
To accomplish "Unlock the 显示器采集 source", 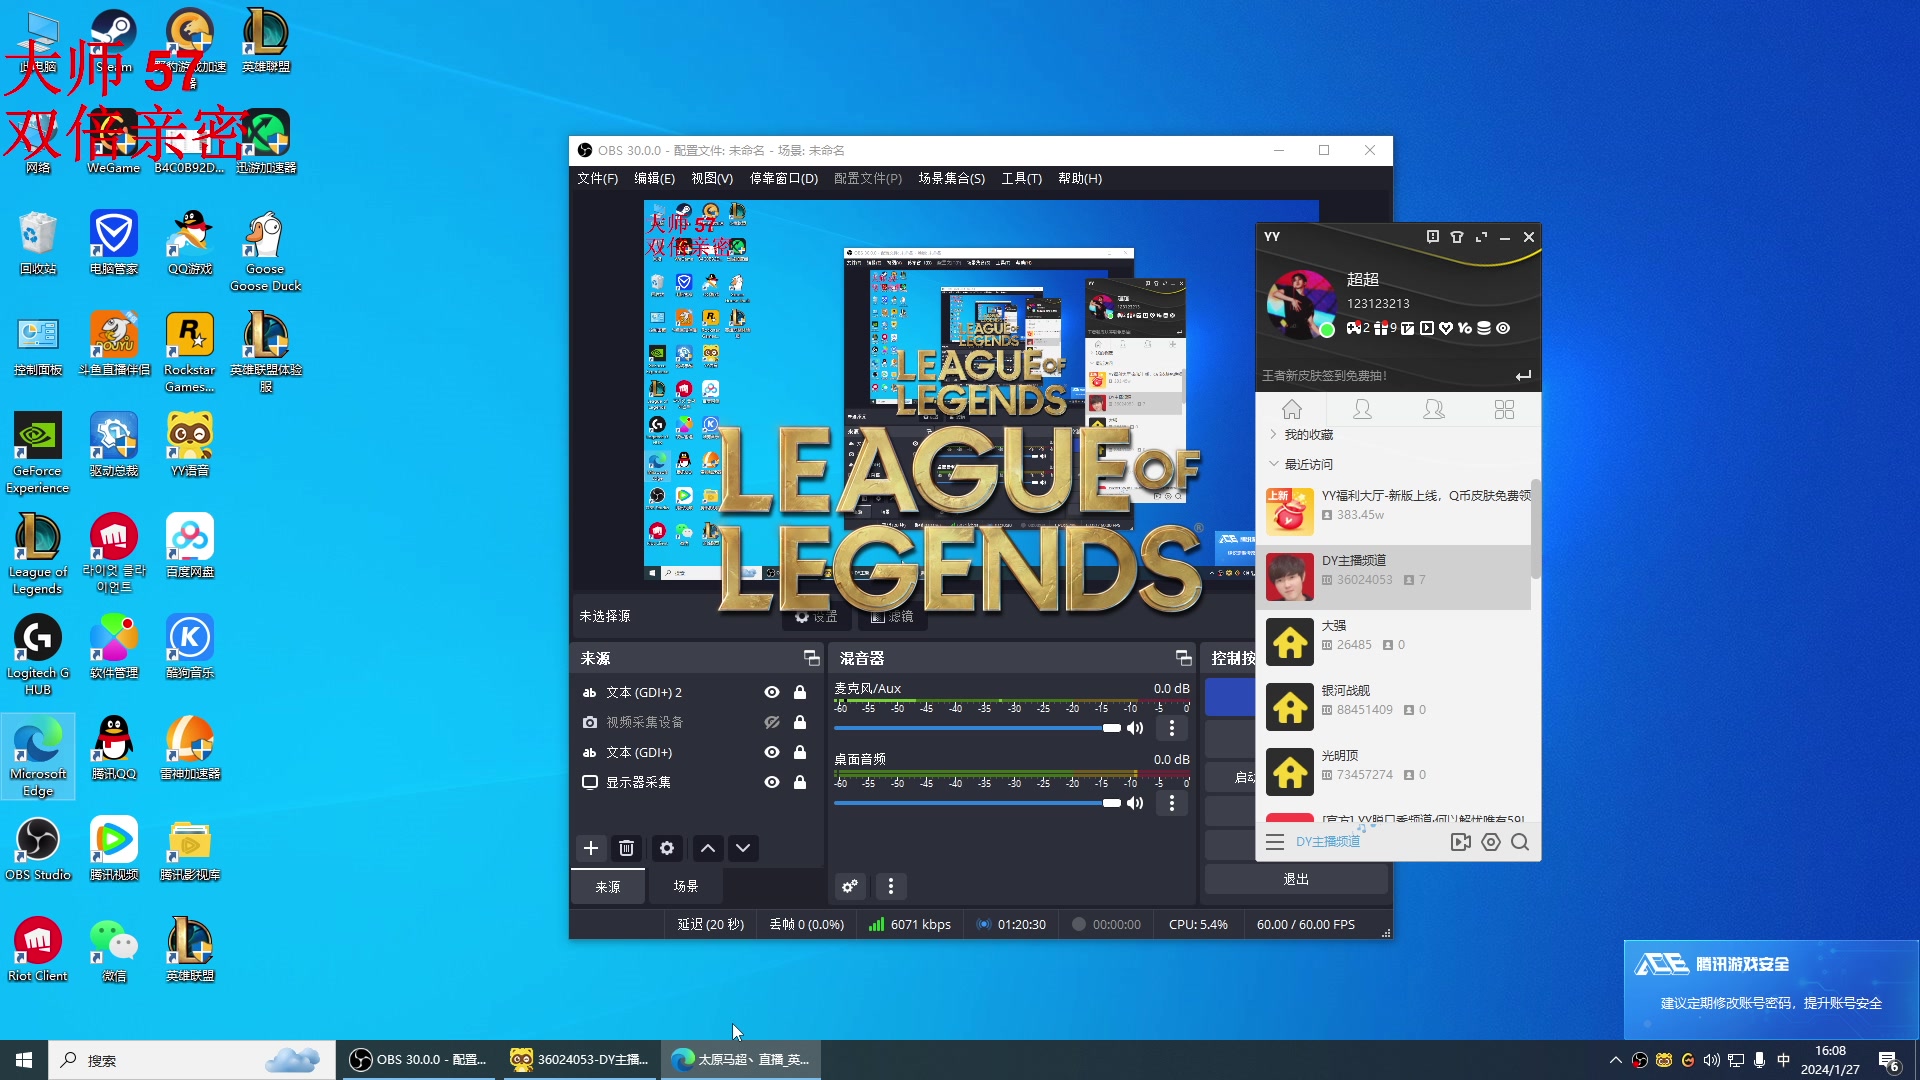I will [x=800, y=782].
